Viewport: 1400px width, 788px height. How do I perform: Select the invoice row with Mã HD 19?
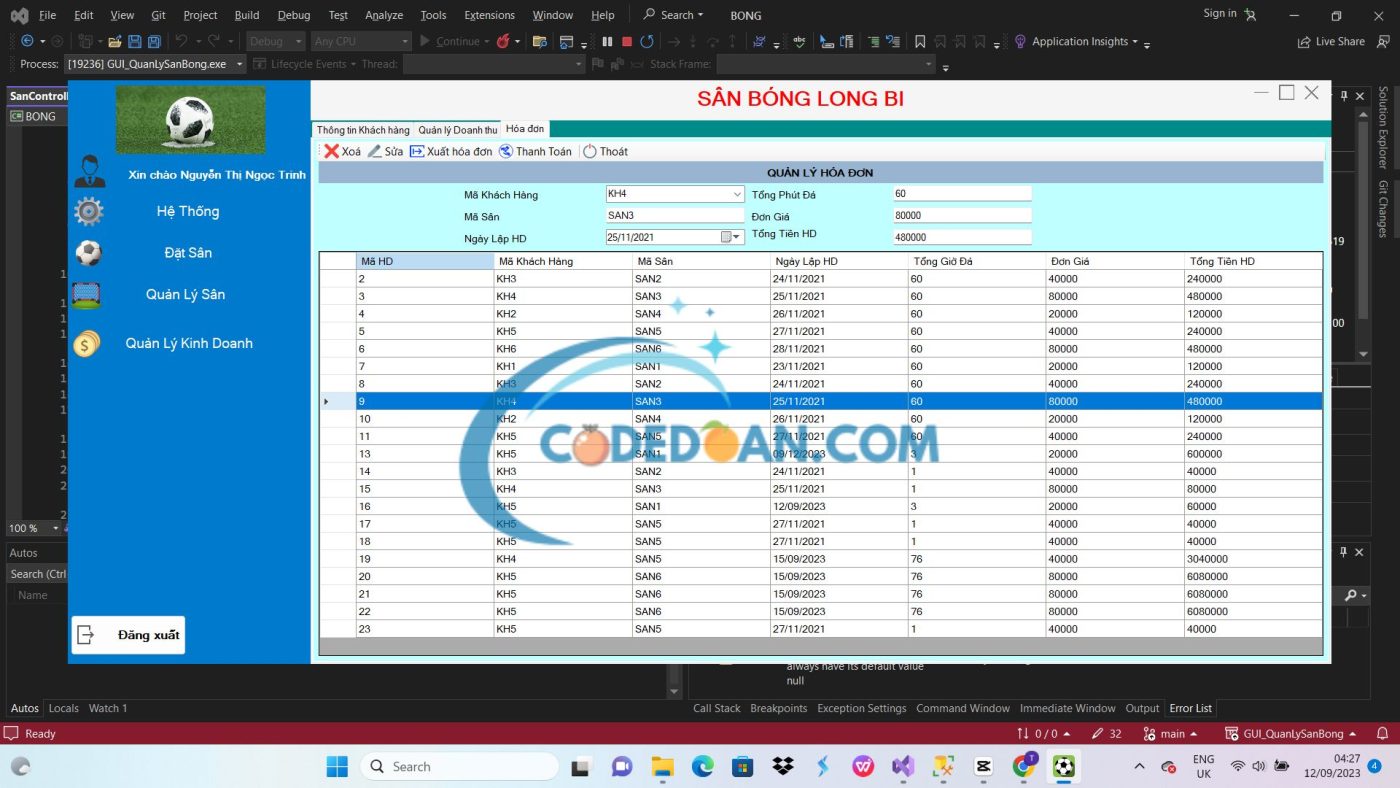point(821,559)
